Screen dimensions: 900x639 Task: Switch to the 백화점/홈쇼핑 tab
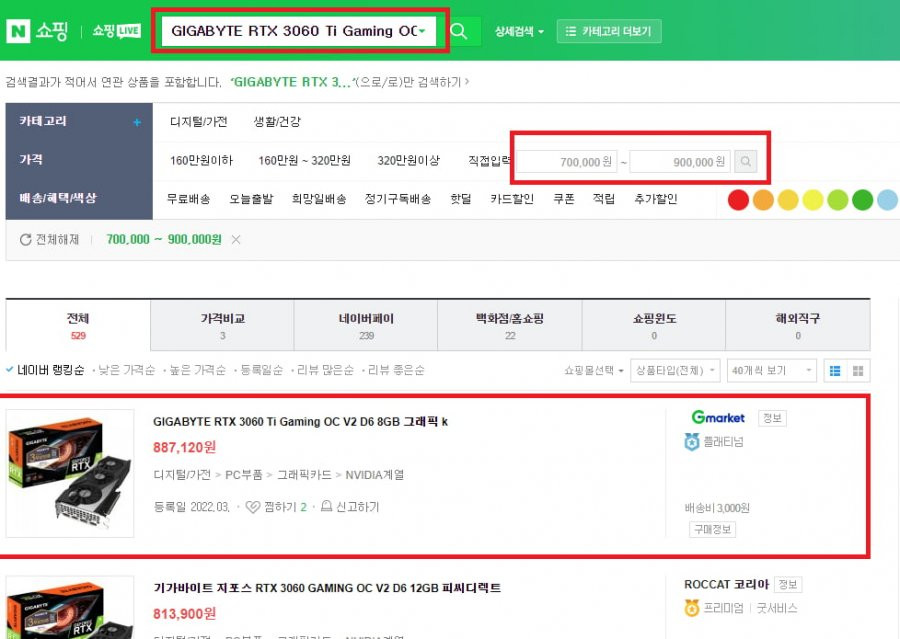(x=510, y=326)
